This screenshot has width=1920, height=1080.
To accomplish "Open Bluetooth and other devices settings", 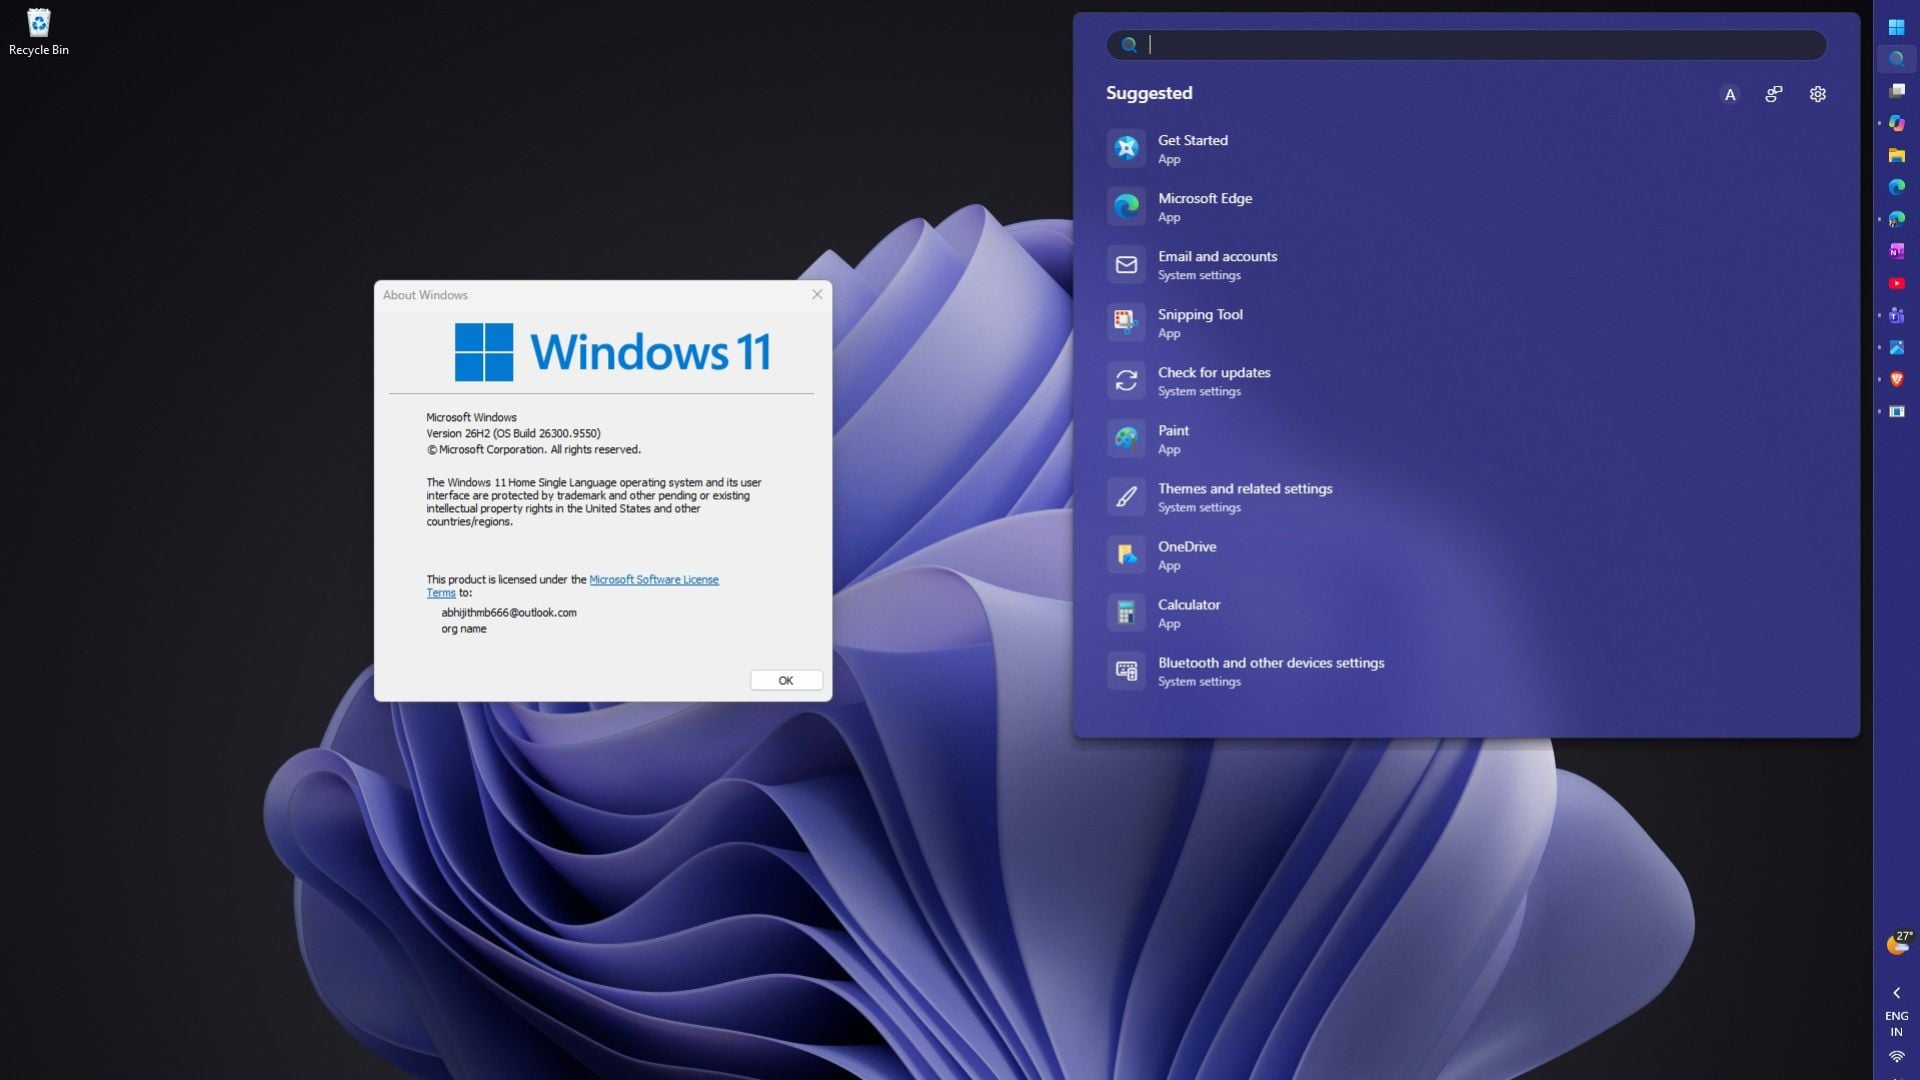I will point(1466,670).
